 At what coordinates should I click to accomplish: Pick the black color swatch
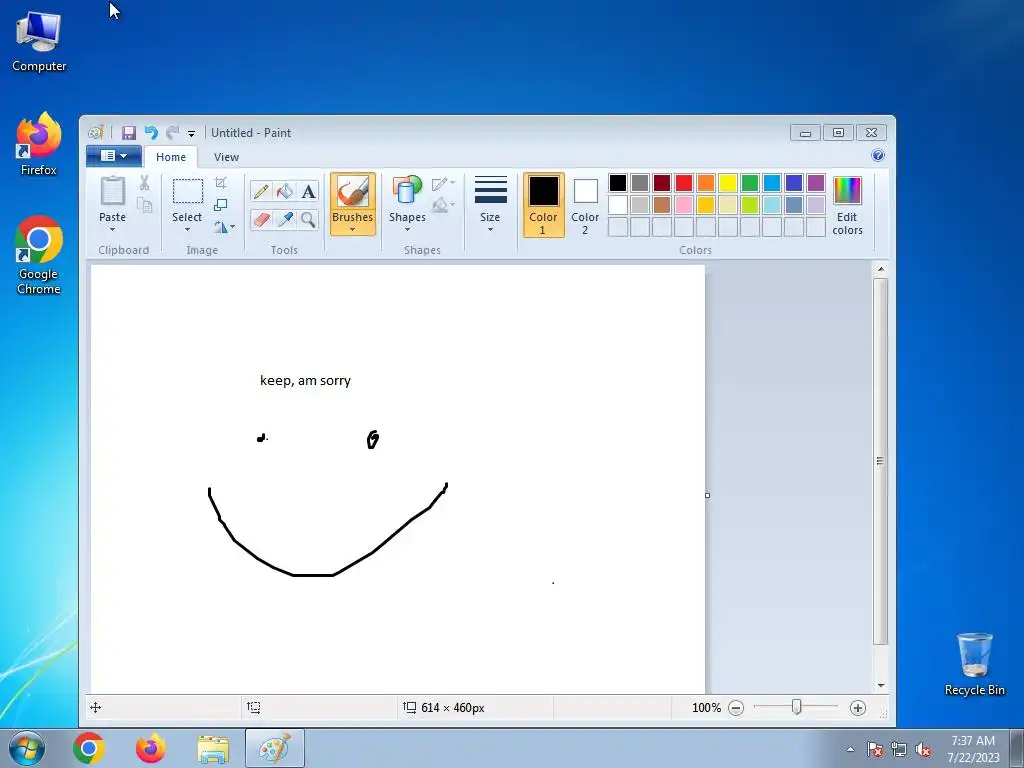(x=618, y=183)
